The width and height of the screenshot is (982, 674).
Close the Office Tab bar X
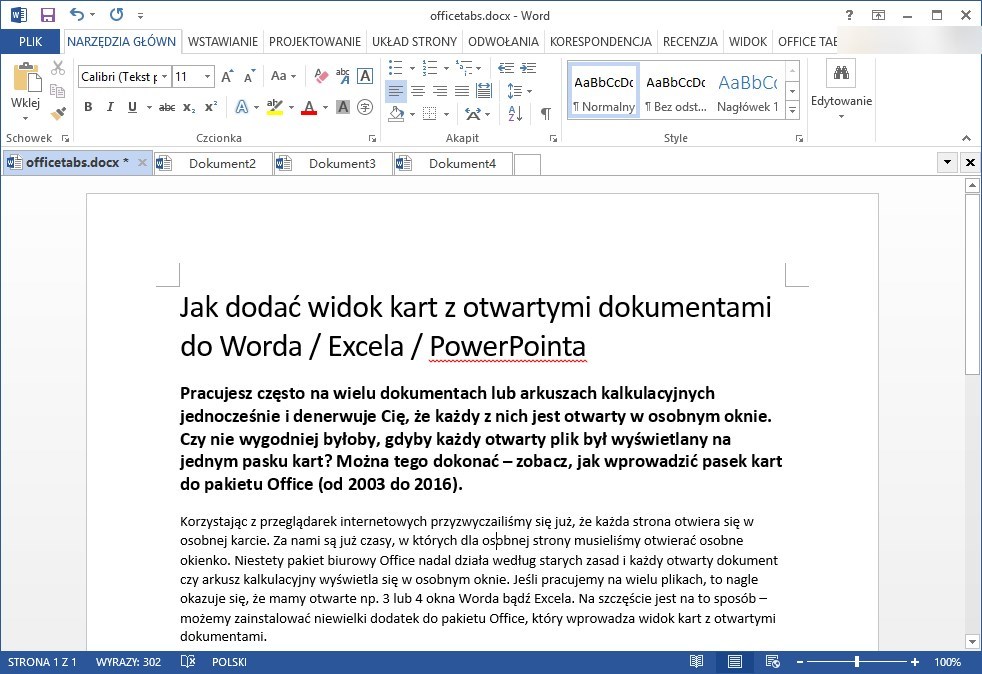tap(970, 162)
